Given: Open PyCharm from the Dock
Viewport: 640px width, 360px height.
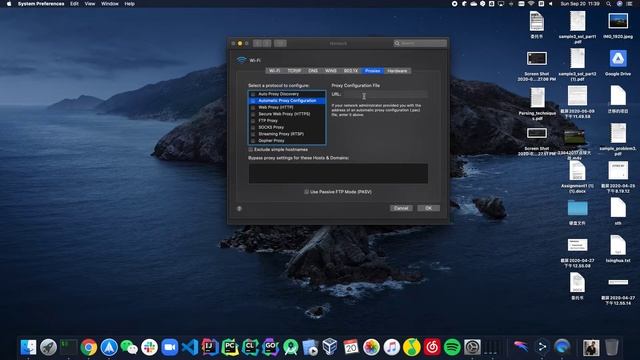Looking at the screenshot, I should coord(230,347).
